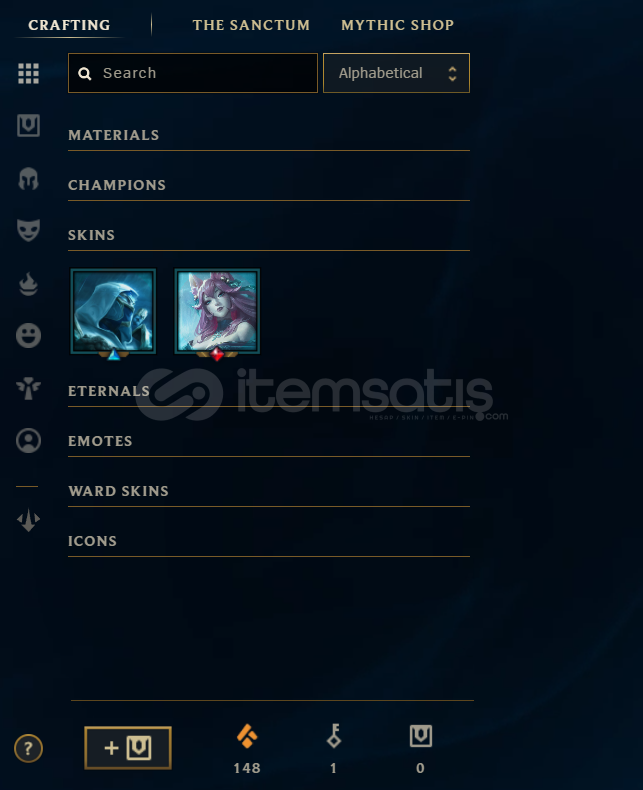Collapse the Skins section header
The image size is (643, 790).
[x=269, y=235]
